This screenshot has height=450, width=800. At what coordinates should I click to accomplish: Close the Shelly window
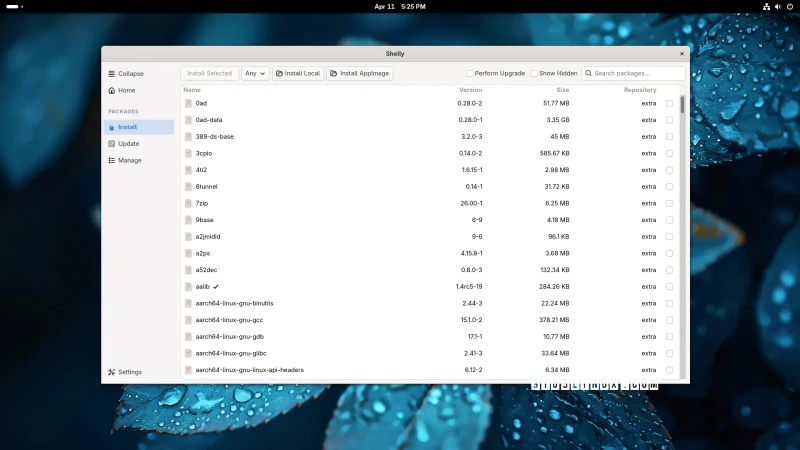point(682,54)
